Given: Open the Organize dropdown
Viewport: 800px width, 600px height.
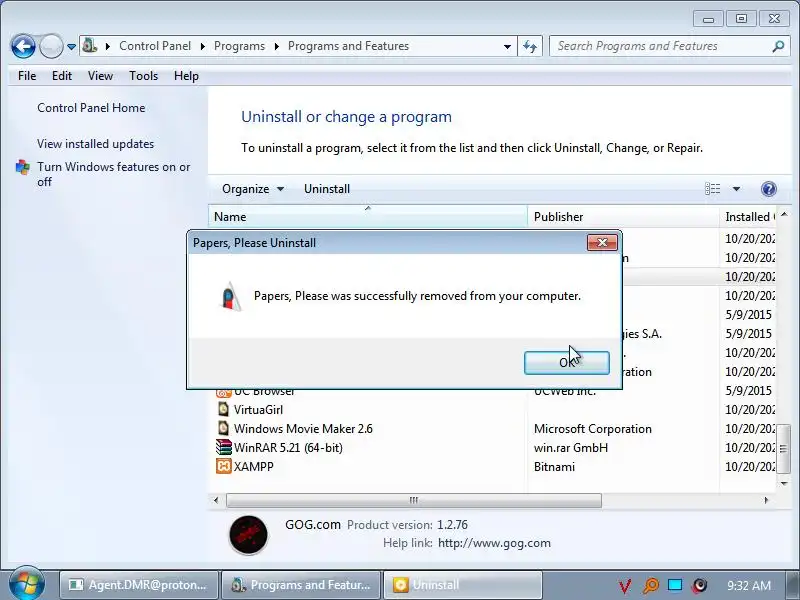Looking at the screenshot, I should point(253,189).
